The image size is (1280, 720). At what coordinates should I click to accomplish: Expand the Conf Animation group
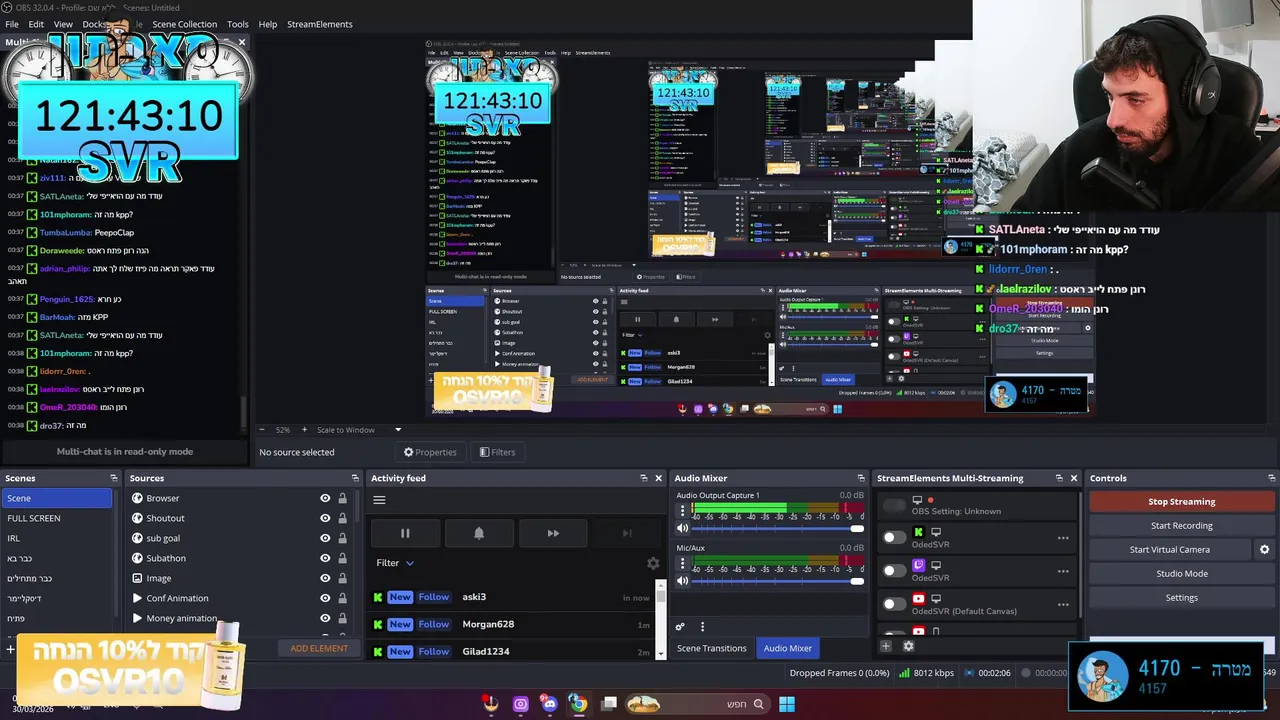pos(137,598)
